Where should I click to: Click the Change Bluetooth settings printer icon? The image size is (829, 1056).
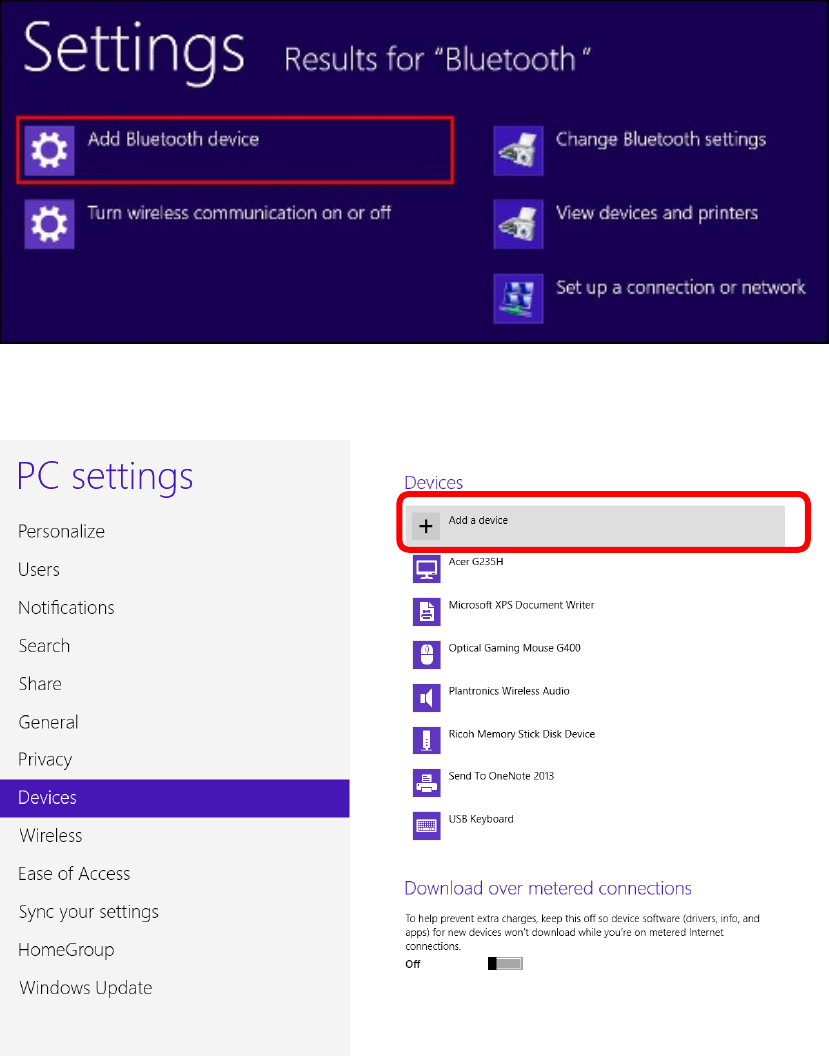click(518, 150)
